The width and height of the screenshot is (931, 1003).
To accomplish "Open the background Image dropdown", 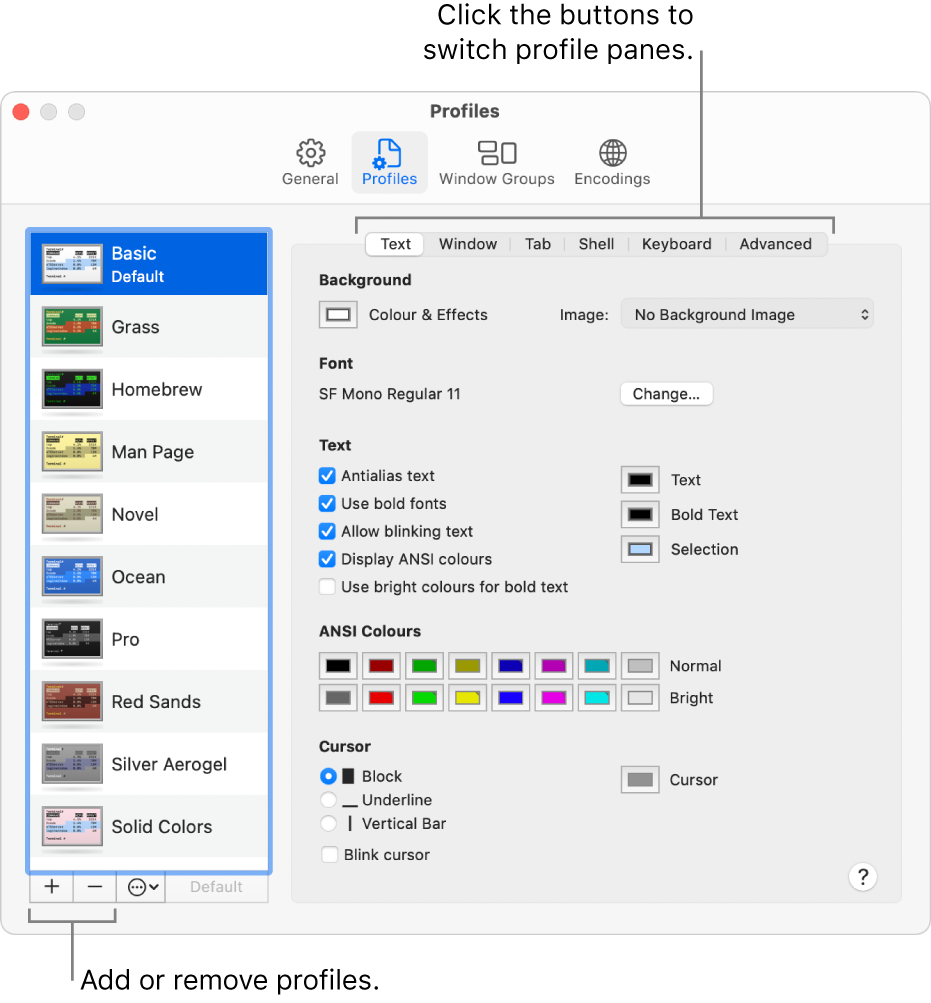I will click(x=747, y=313).
